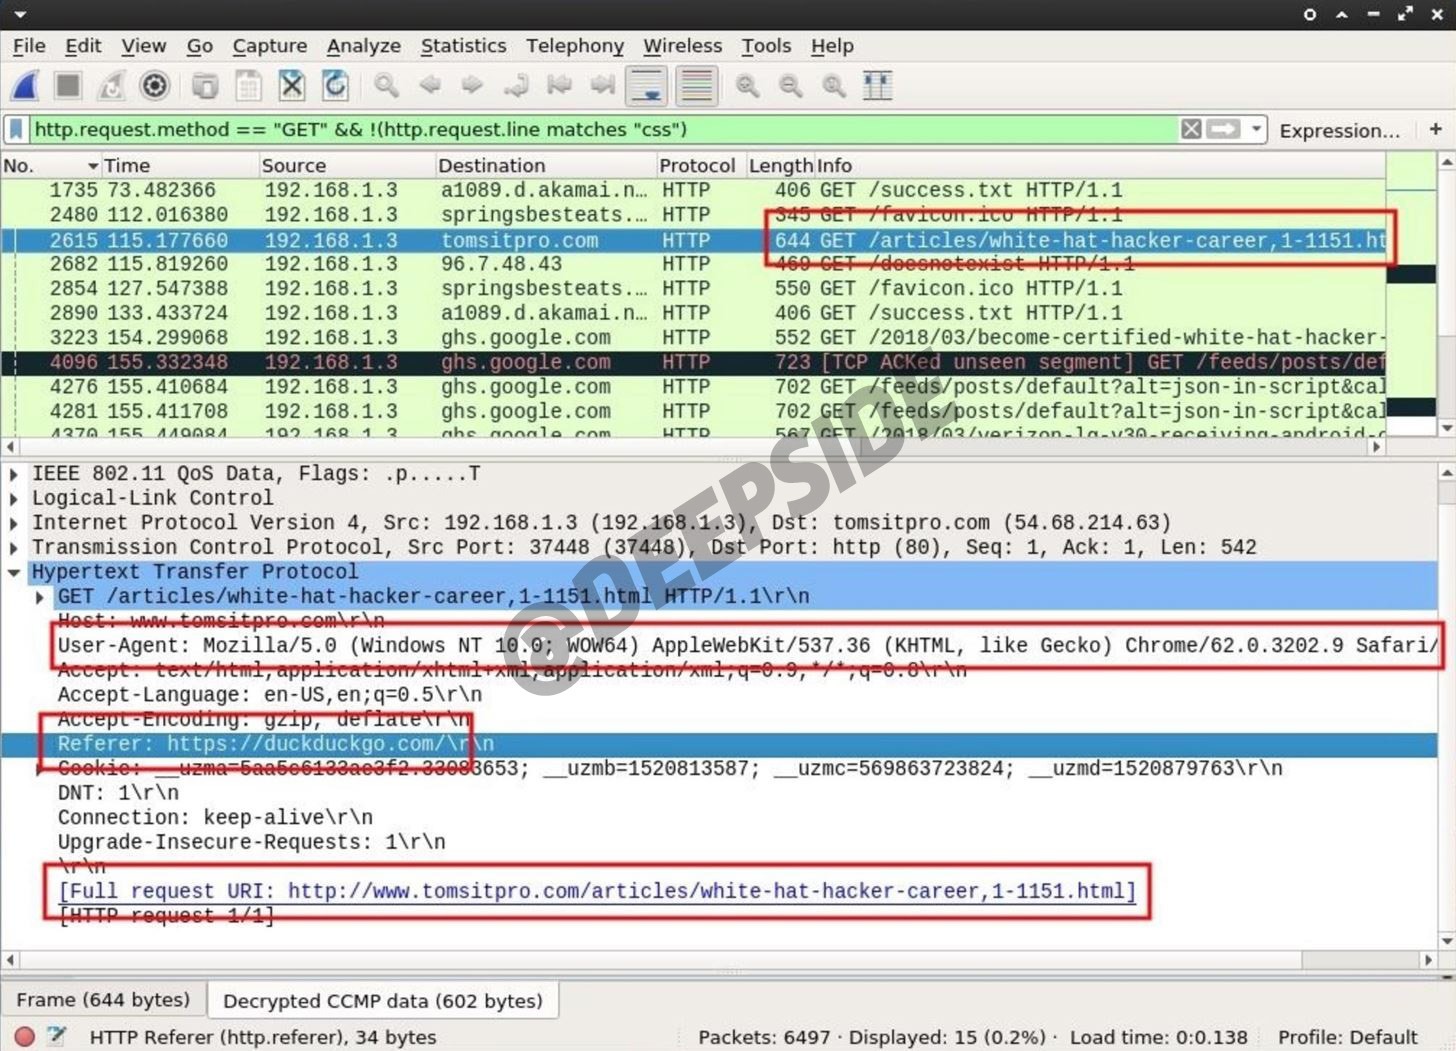Collapse the Hypertext Transfer Protocol tree
This screenshot has height=1051, width=1456.
14,572
